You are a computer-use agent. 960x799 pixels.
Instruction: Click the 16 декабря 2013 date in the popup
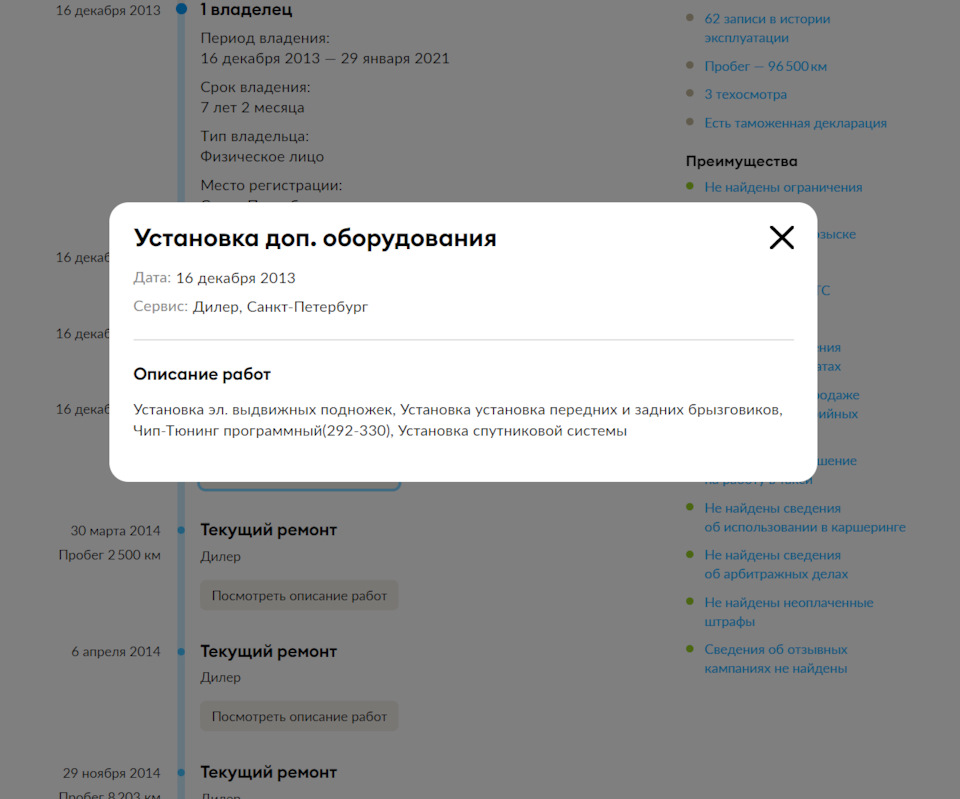(235, 278)
